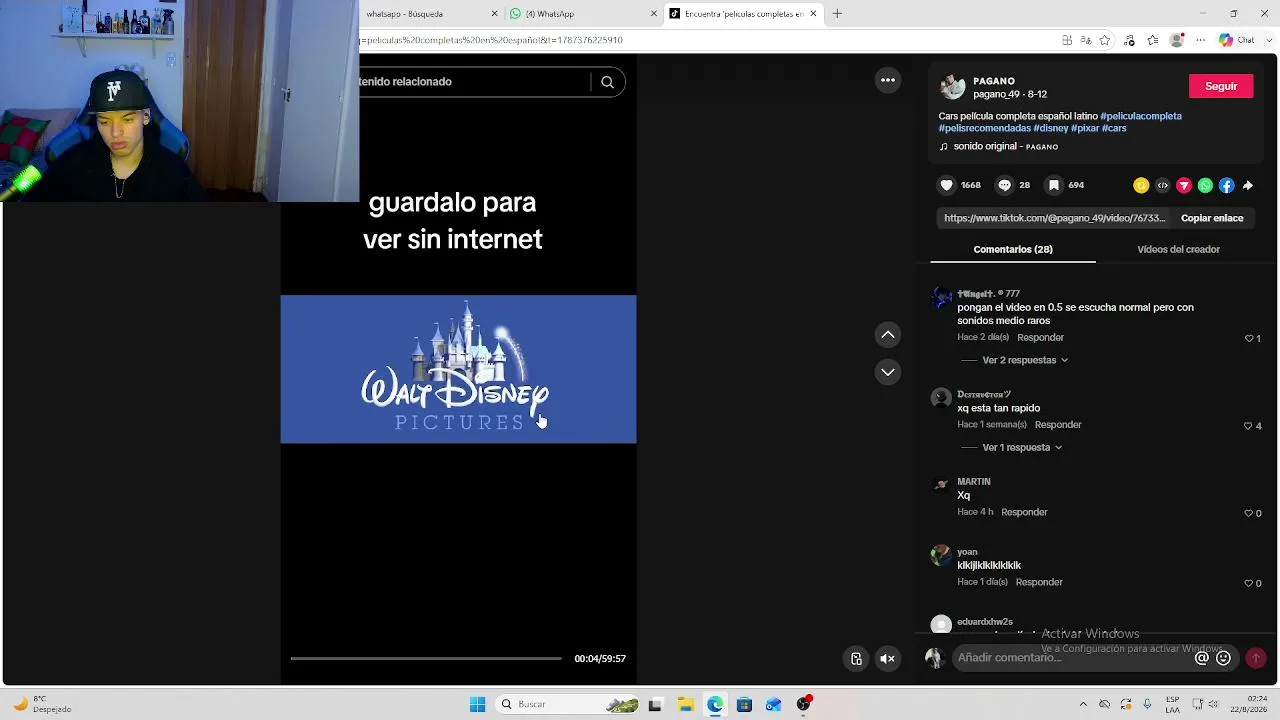This screenshot has width=1280, height=720.
Task: Open comments via the speech bubble icon
Action: click(x=1005, y=185)
